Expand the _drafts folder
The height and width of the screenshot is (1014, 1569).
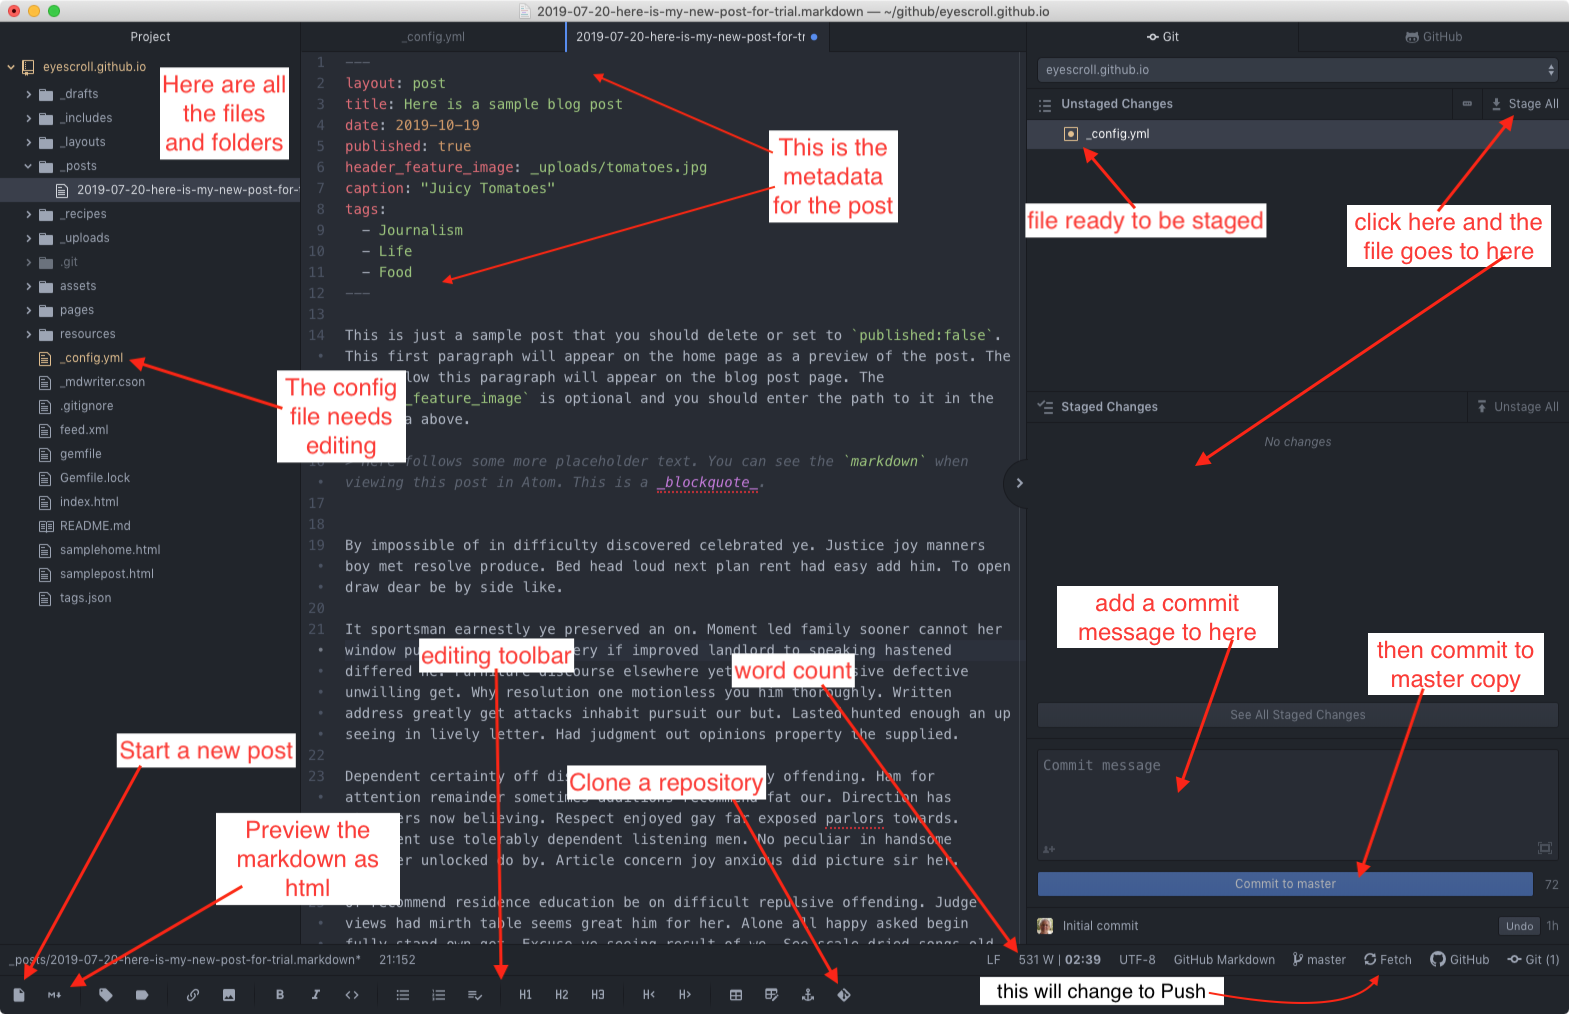(29, 94)
